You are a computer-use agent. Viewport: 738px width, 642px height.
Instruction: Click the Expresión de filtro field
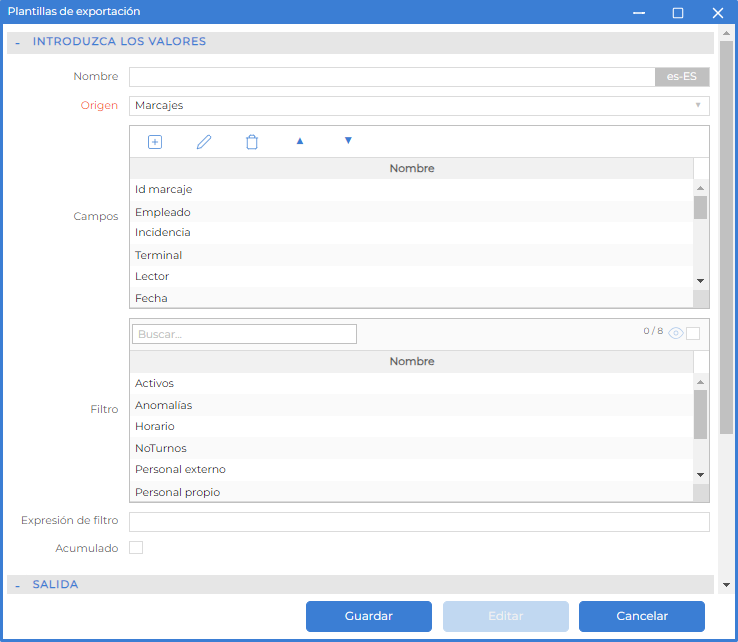coord(419,522)
